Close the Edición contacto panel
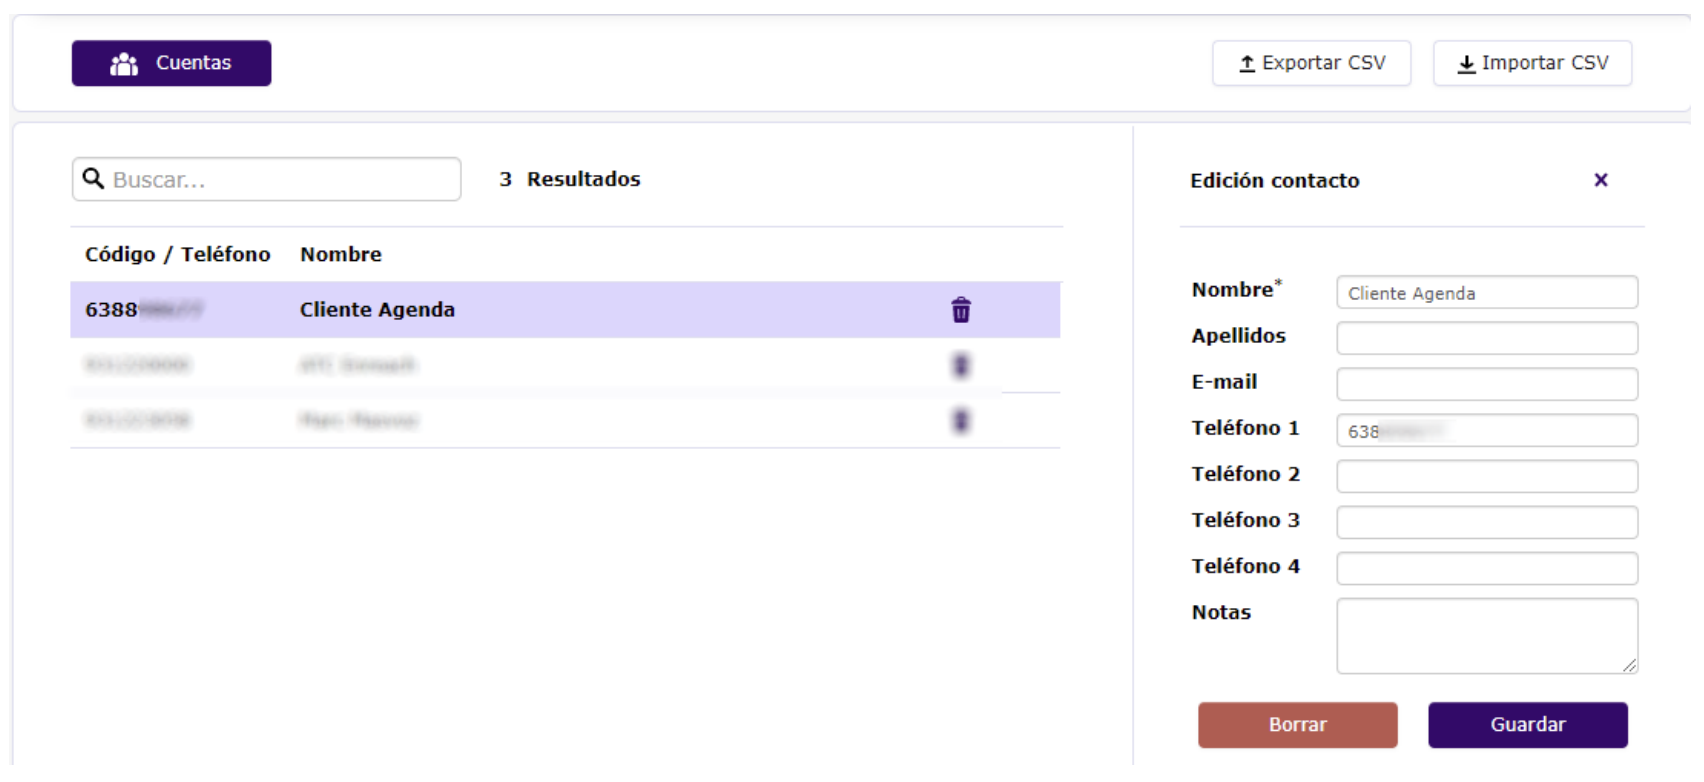Viewport: 1704px width, 782px height. pyautogui.click(x=1600, y=180)
